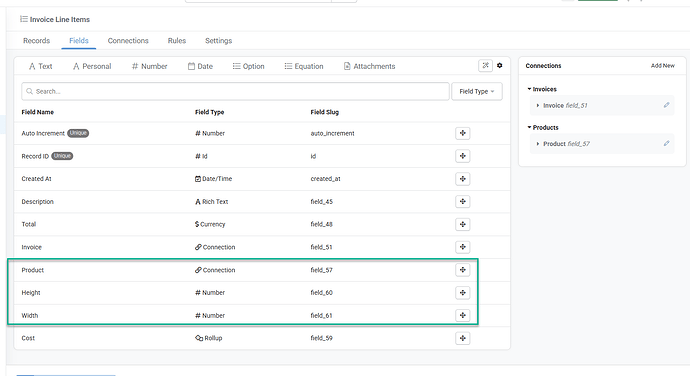Image resolution: width=690 pixels, height=376 pixels.
Task: Click the Currency field type cell
Action: [x=210, y=224]
